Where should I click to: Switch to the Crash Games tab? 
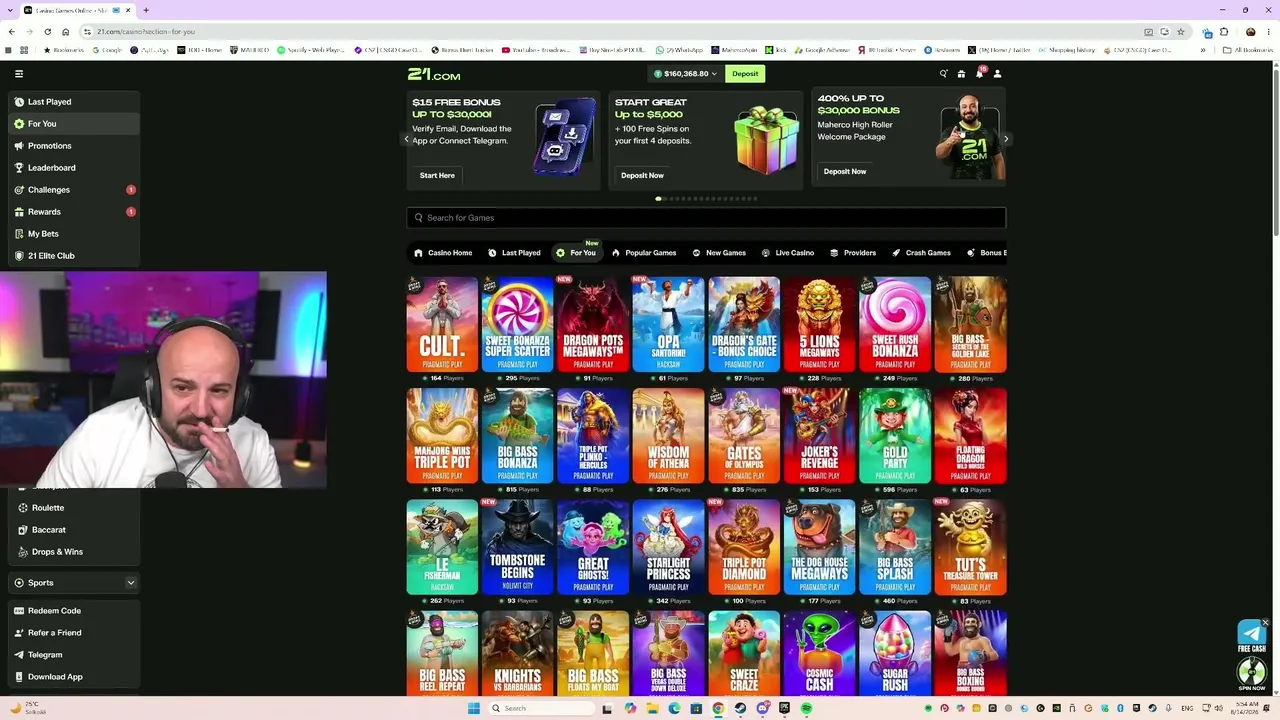point(921,253)
